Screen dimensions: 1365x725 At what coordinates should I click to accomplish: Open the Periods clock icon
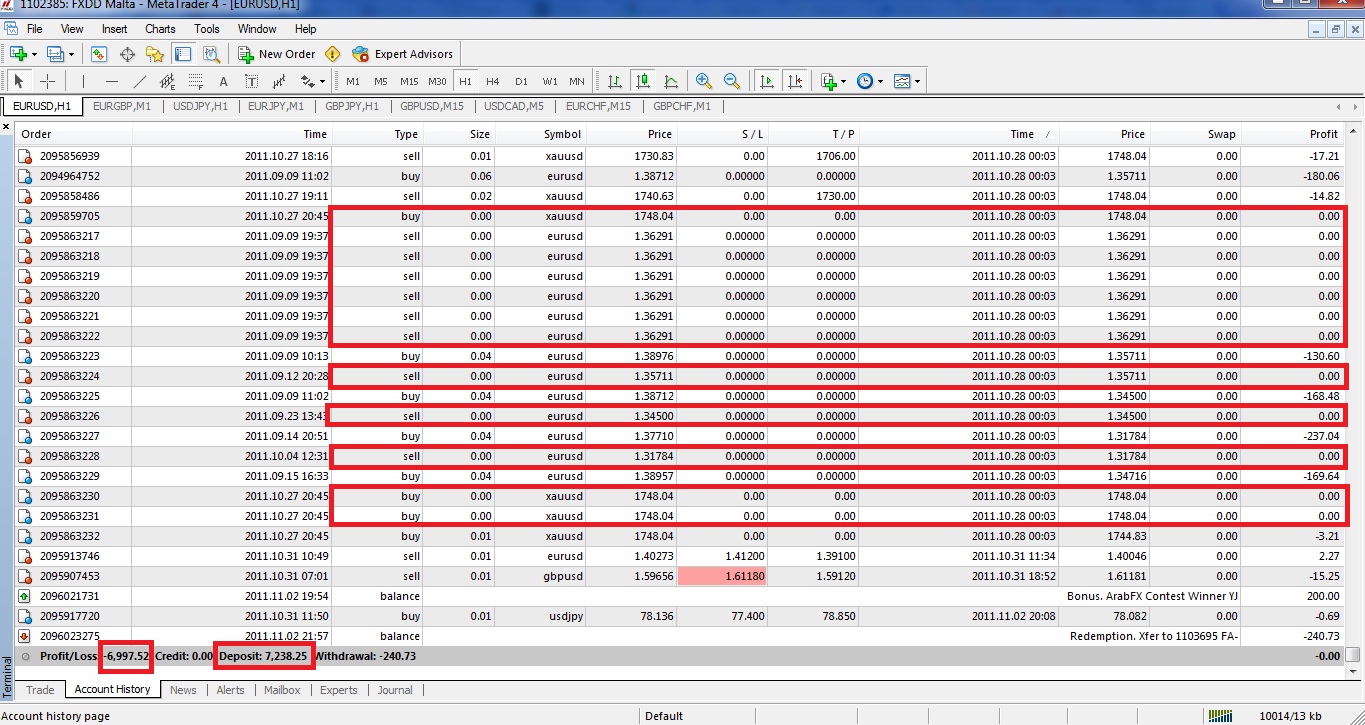coord(865,81)
